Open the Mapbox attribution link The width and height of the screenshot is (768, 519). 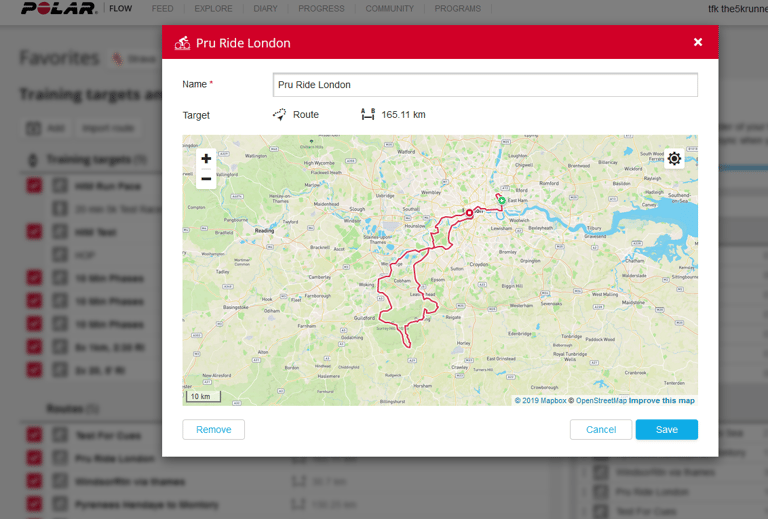(540, 401)
